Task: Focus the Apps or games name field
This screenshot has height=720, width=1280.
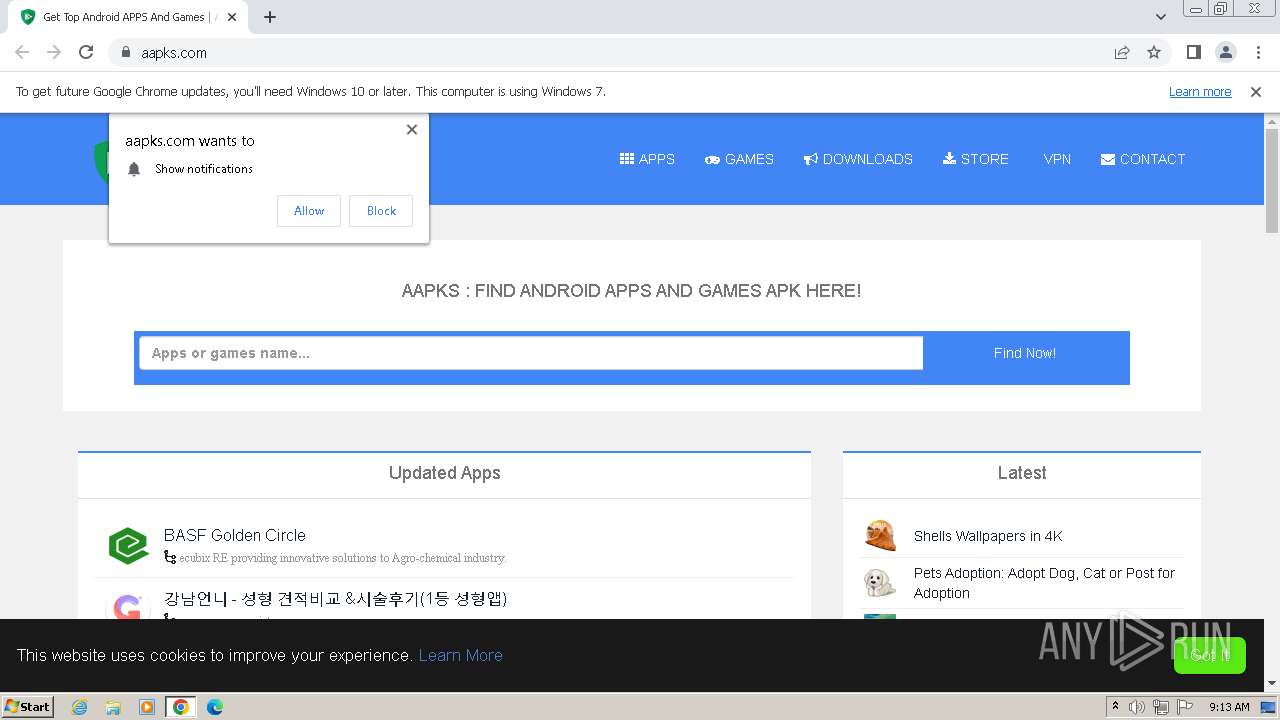Action: [531, 353]
